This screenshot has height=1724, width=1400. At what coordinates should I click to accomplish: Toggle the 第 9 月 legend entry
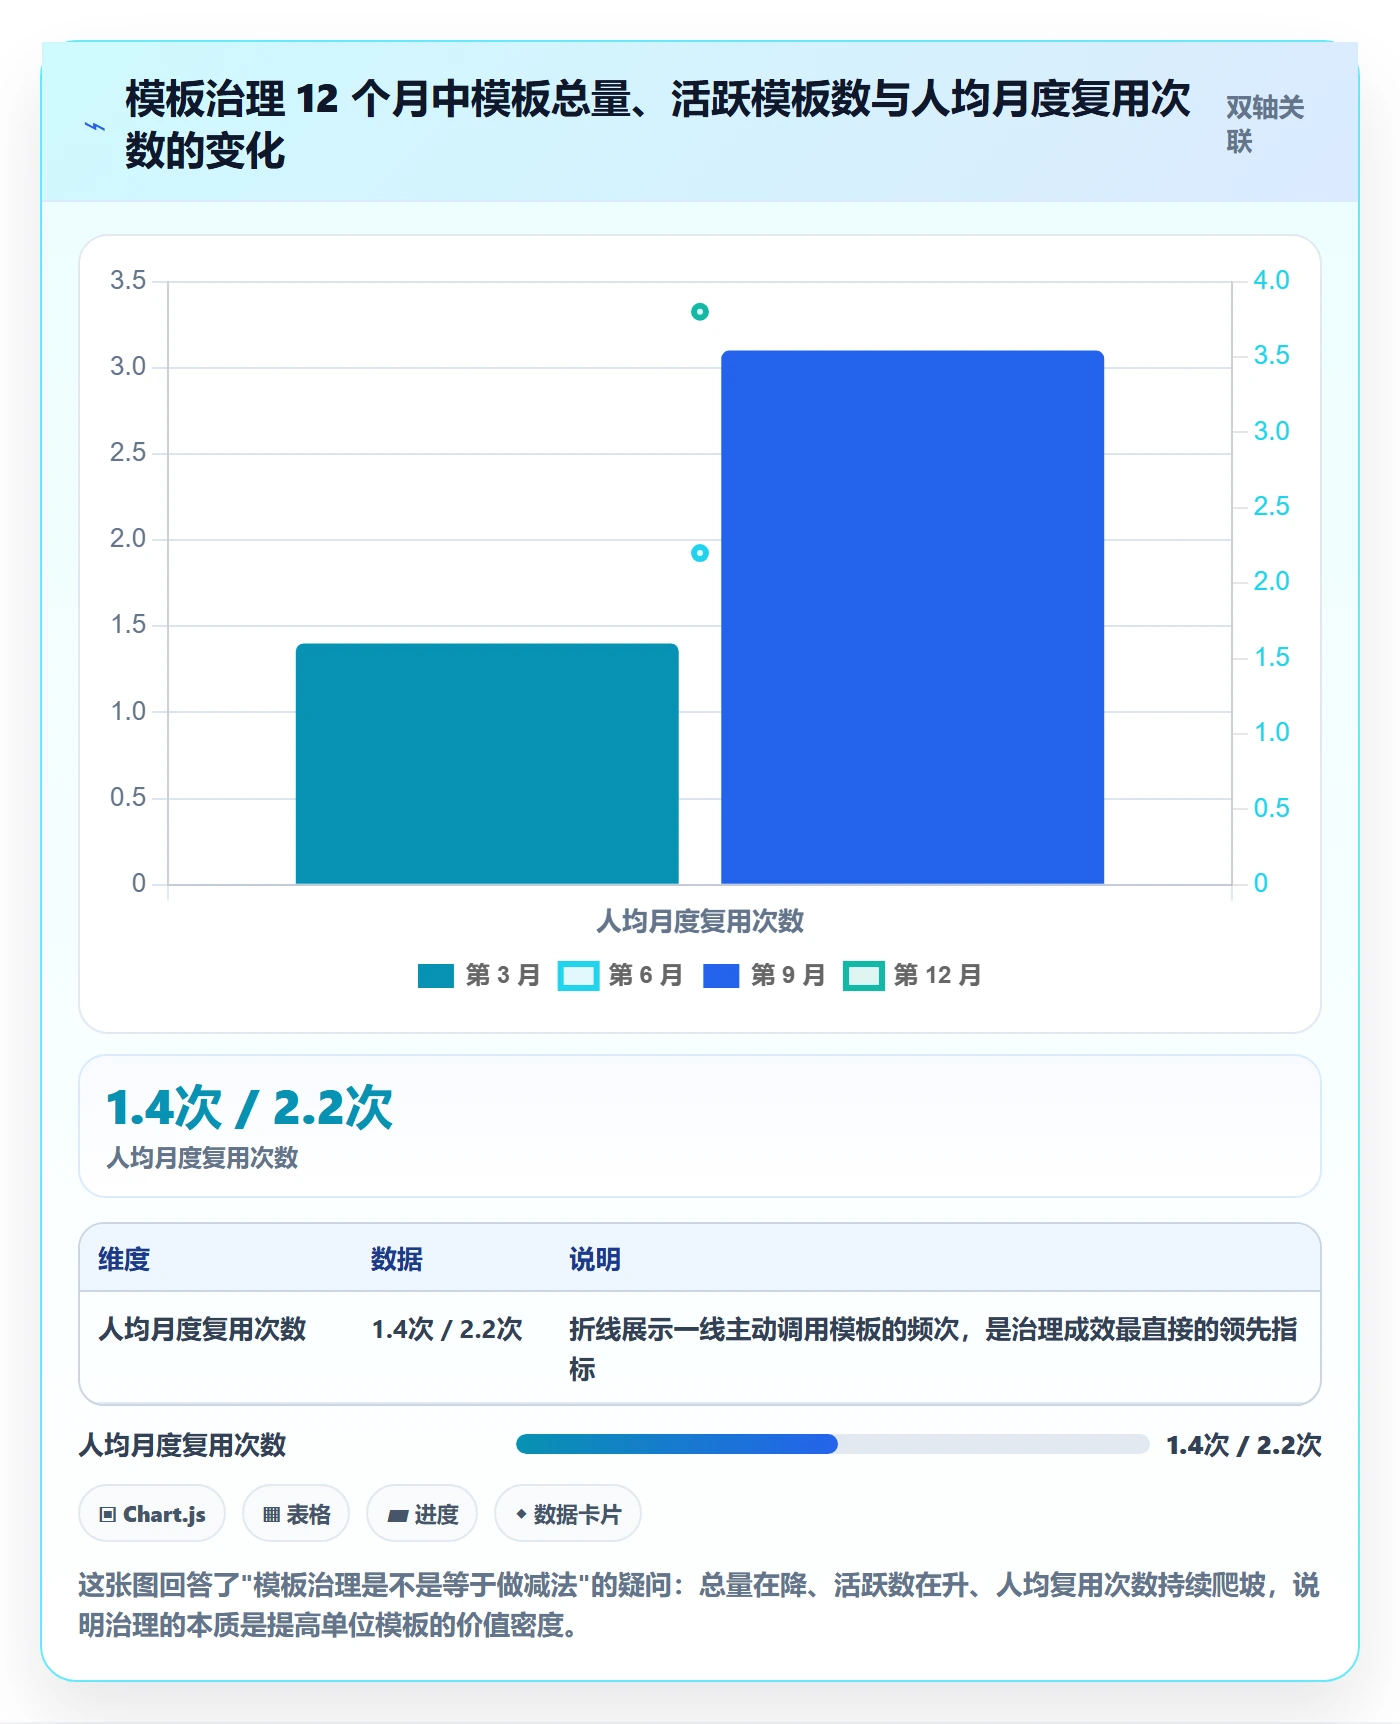pos(764,975)
